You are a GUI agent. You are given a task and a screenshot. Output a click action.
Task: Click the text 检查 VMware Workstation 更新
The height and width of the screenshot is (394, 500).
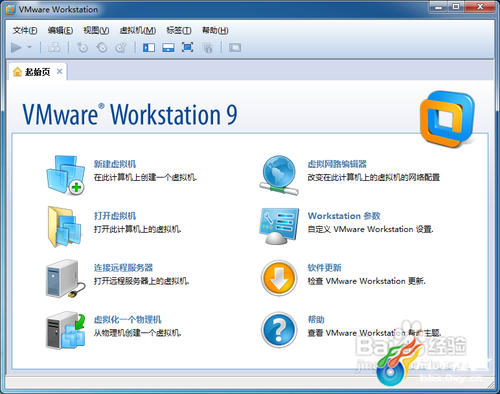366,281
